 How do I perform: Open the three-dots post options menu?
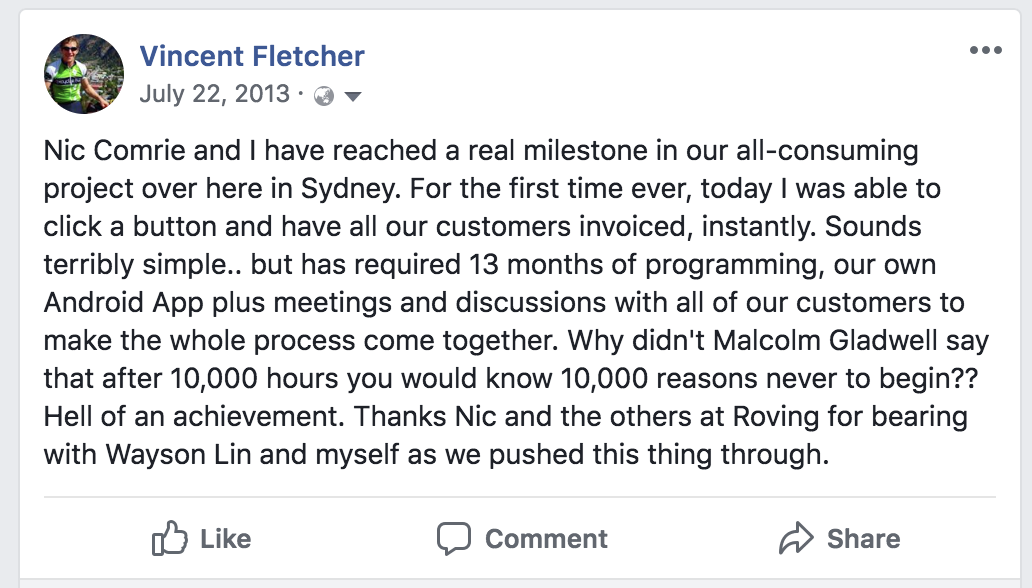tap(985, 50)
